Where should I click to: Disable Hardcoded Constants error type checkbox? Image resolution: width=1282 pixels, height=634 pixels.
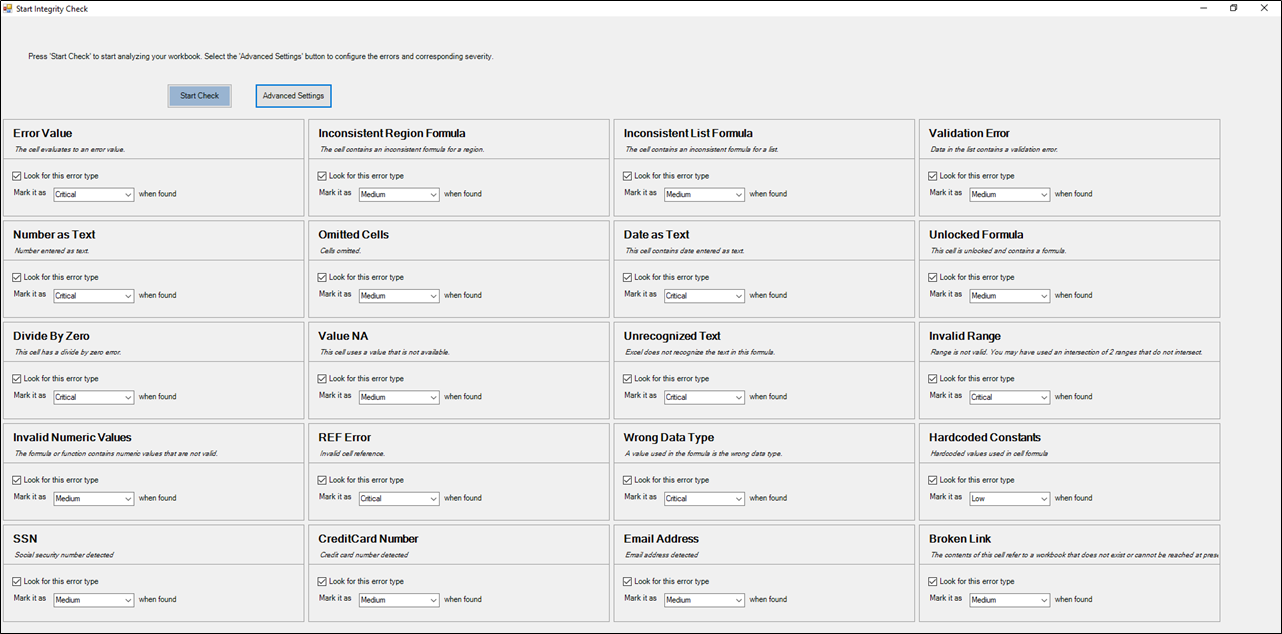click(933, 480)
